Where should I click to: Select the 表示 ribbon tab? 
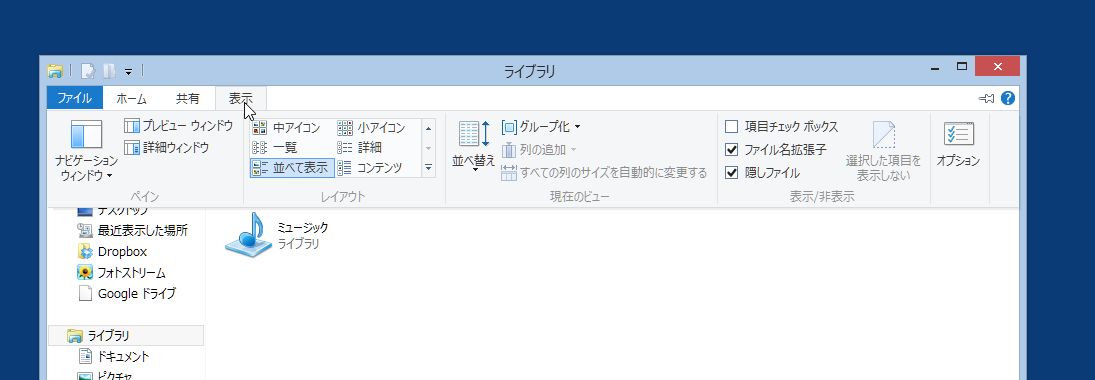tap(241, 98)
